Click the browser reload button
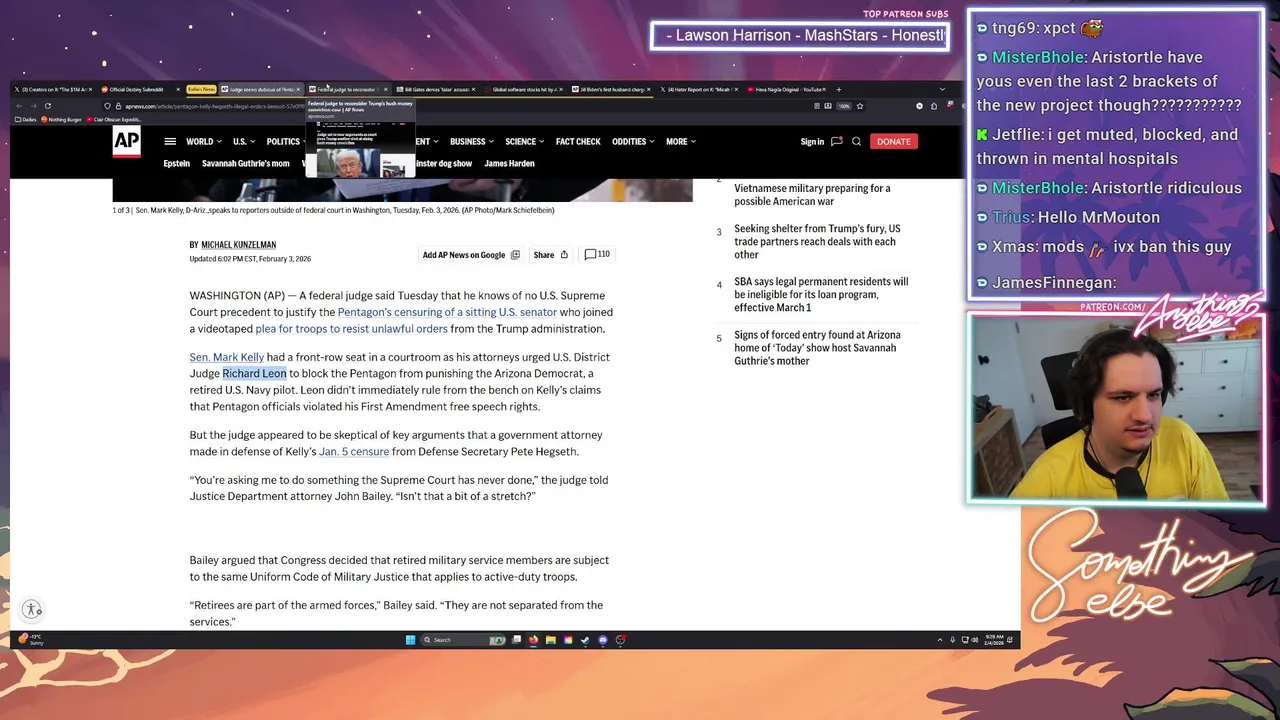The height and width of the screenshot is (720, 1280). pos(47,106)
